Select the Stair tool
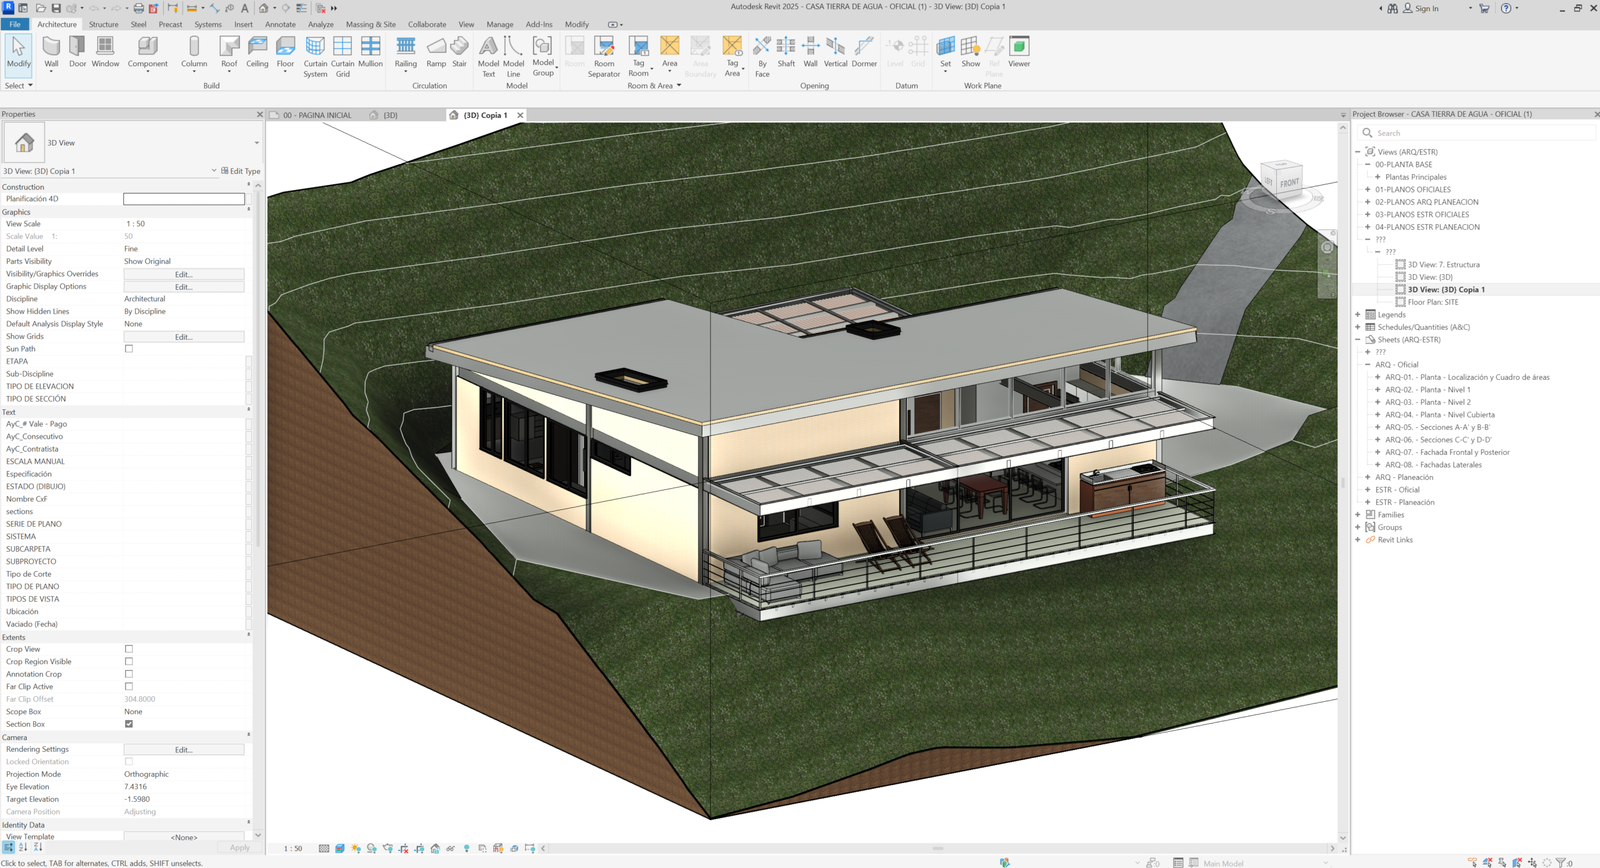Screen dimensions: 1600x868 459,53
